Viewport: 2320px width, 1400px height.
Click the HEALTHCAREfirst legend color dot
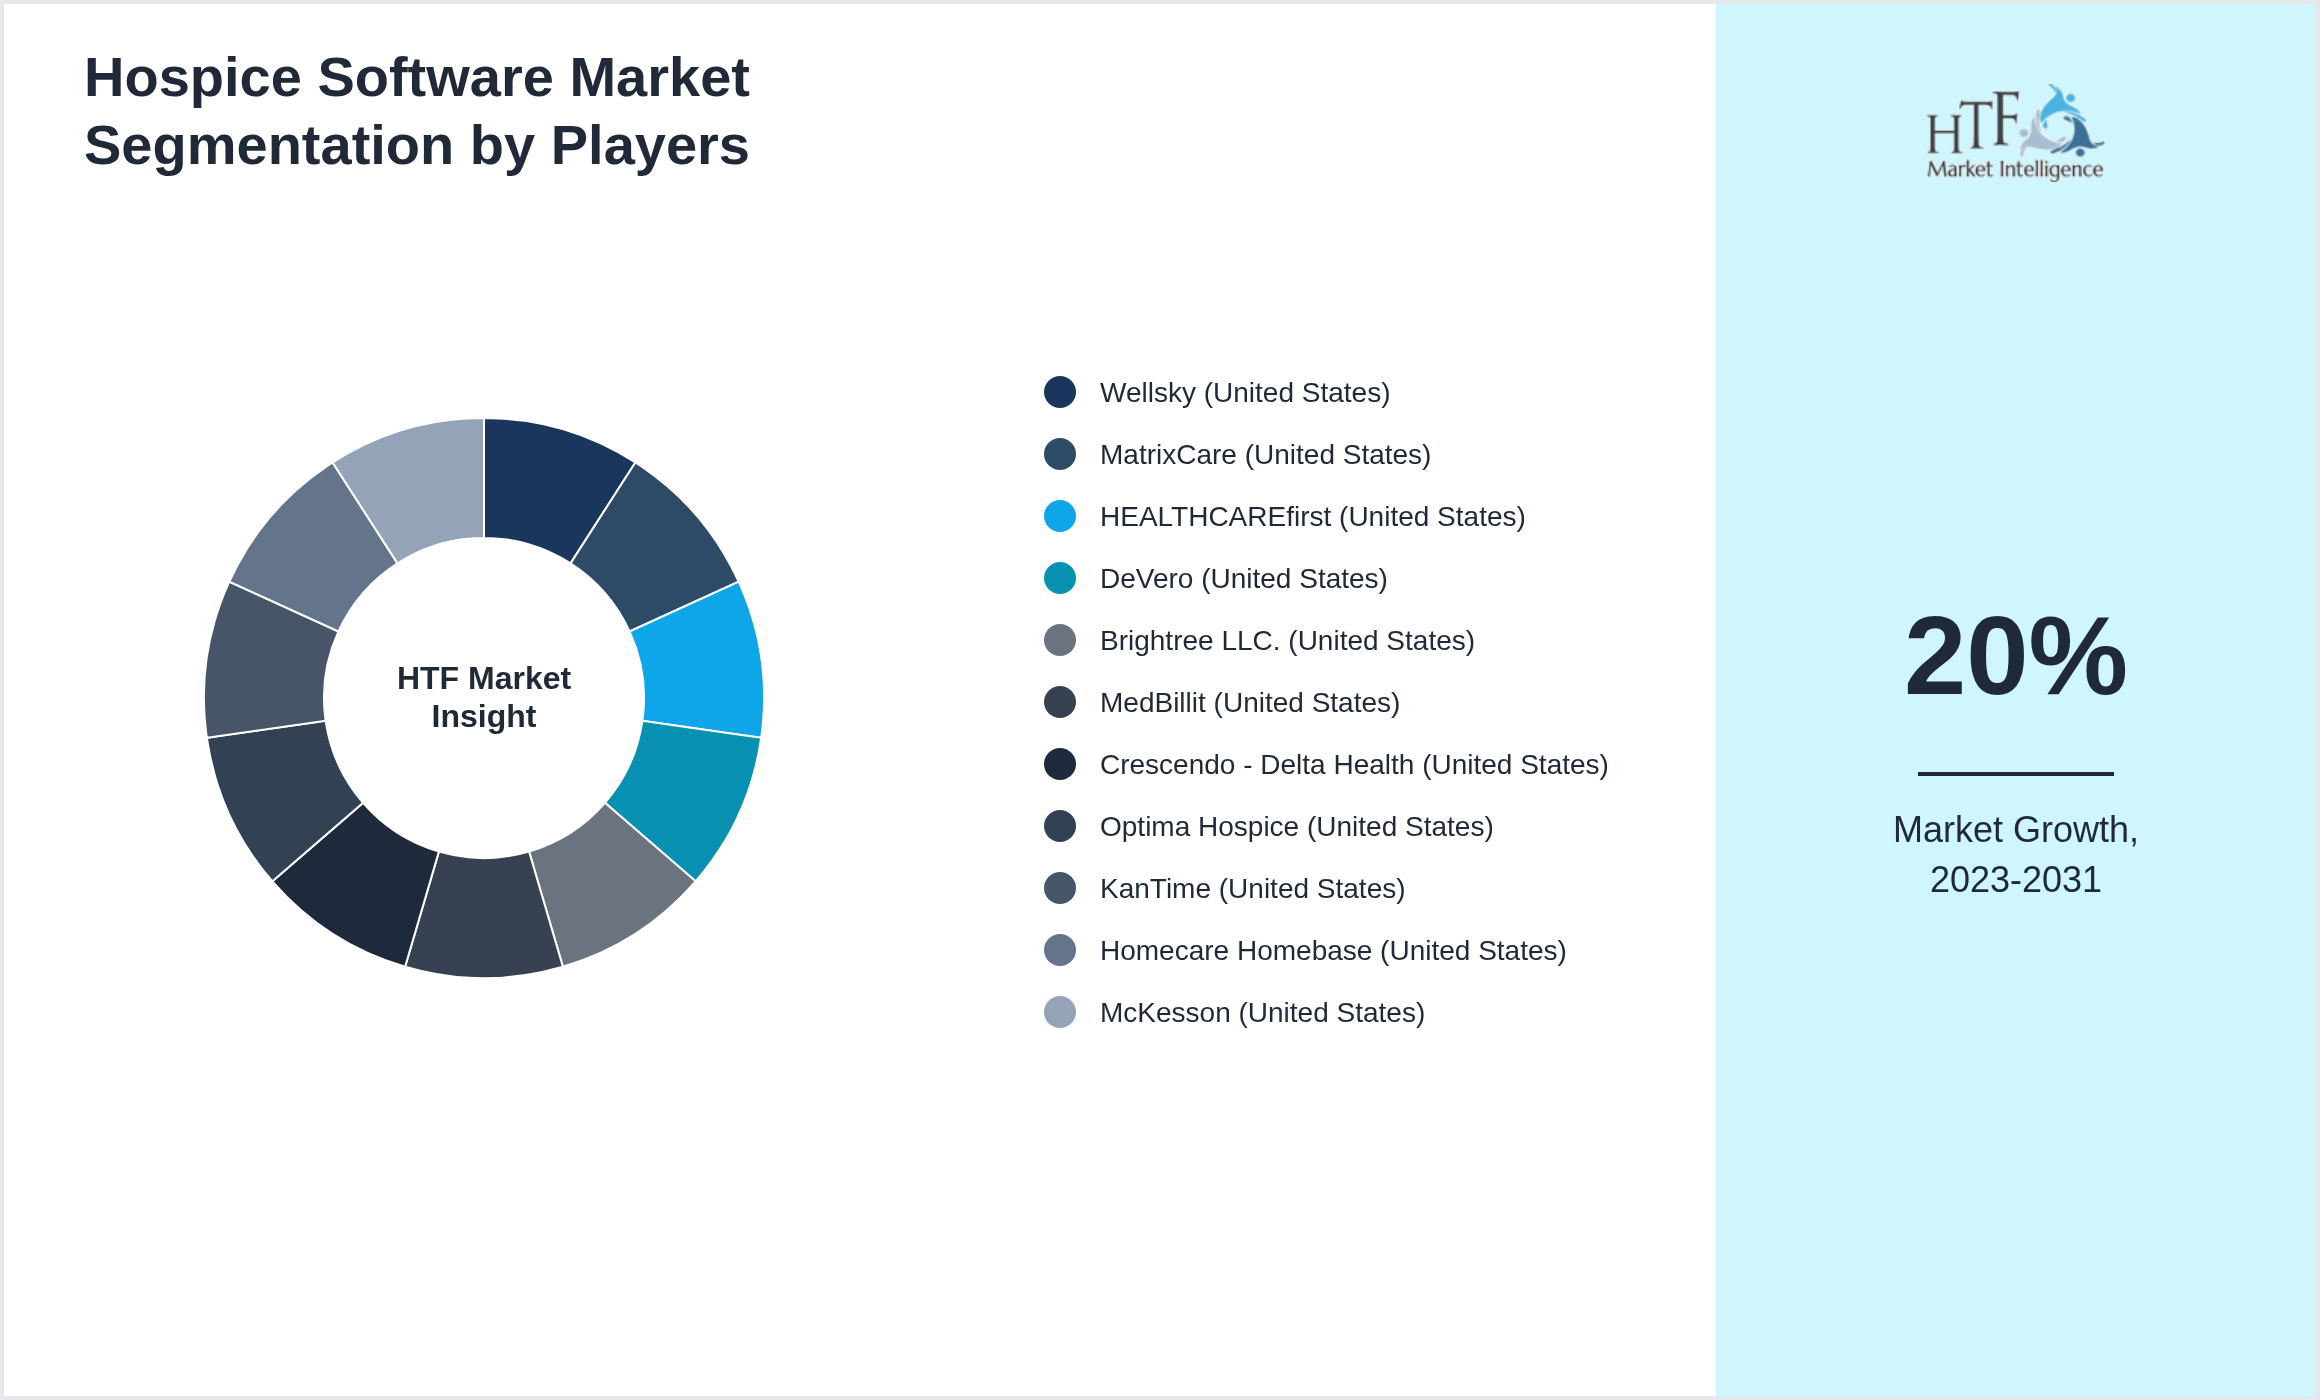point(1060,516)
